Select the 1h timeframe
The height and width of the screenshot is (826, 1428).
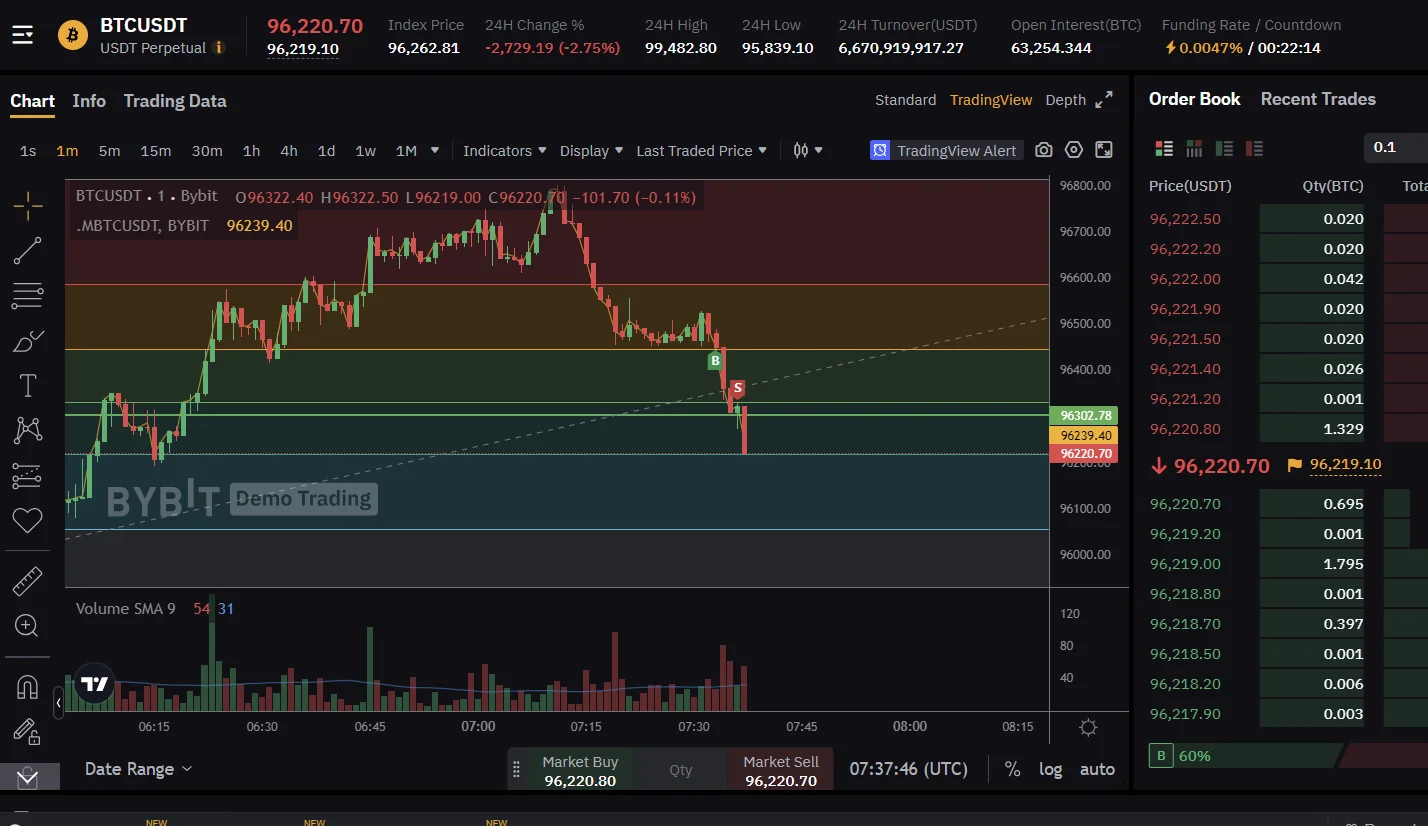[x=251, y=151]
